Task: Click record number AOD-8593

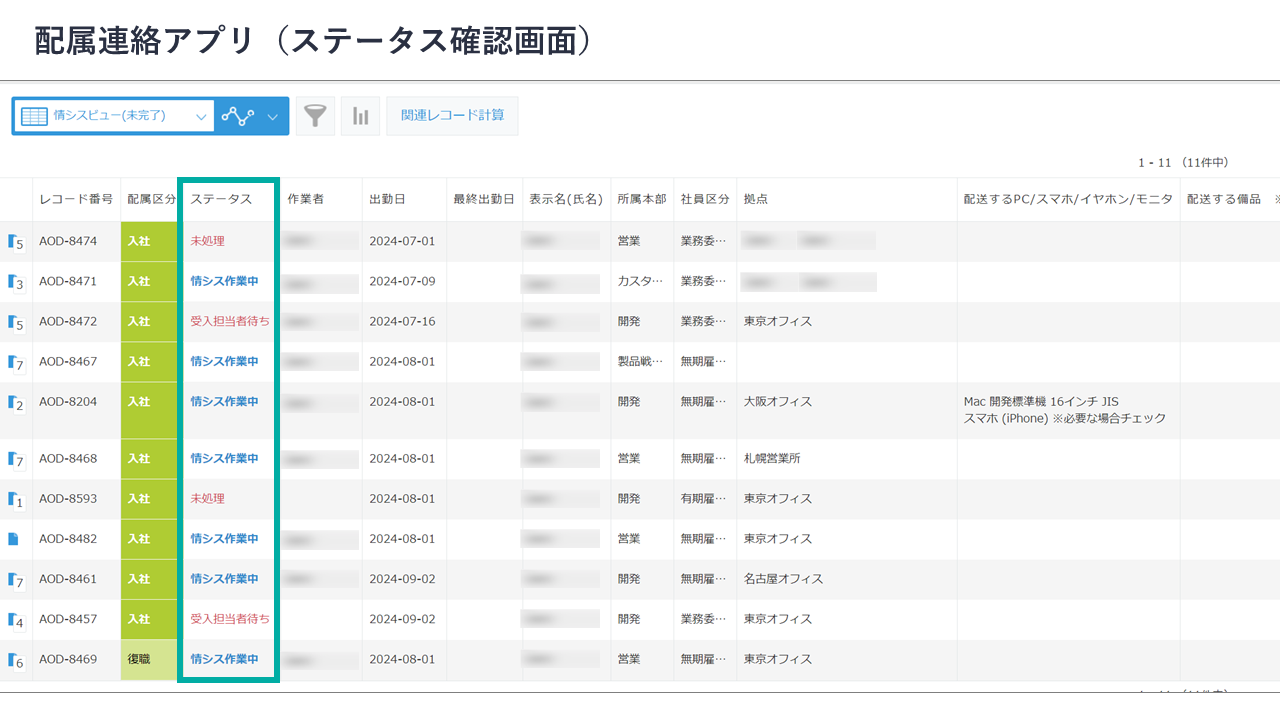Action: tap(68, 499)
